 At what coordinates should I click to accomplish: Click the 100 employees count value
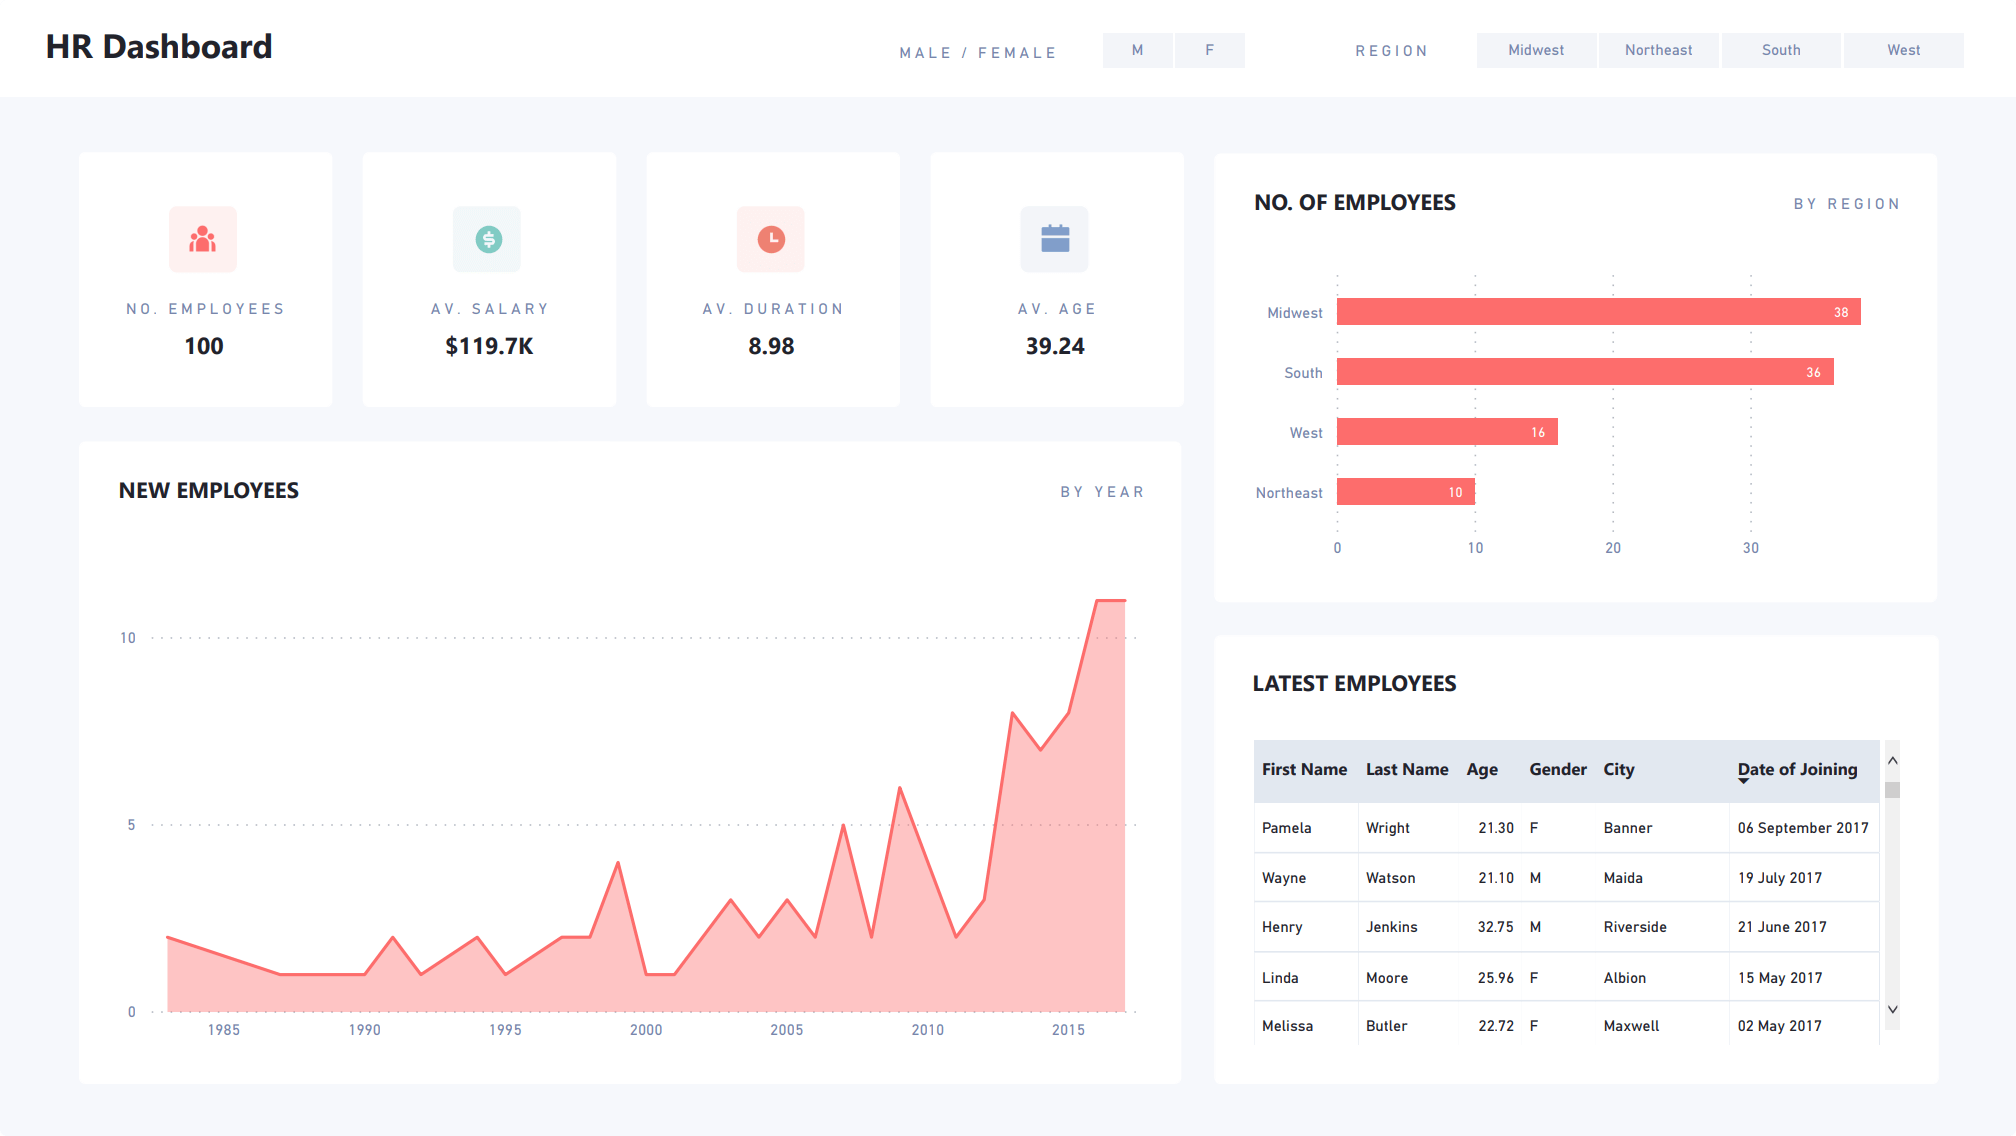(204, 346)
